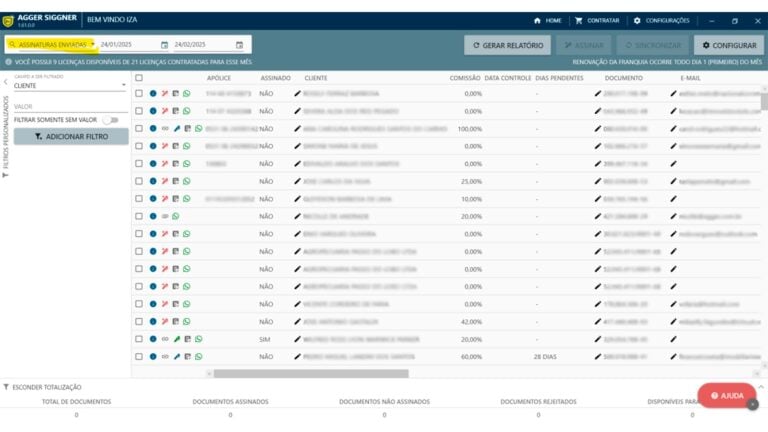
Task: Go to Home in the top bar
Action: pyautogui.click(x=547, y=20)
